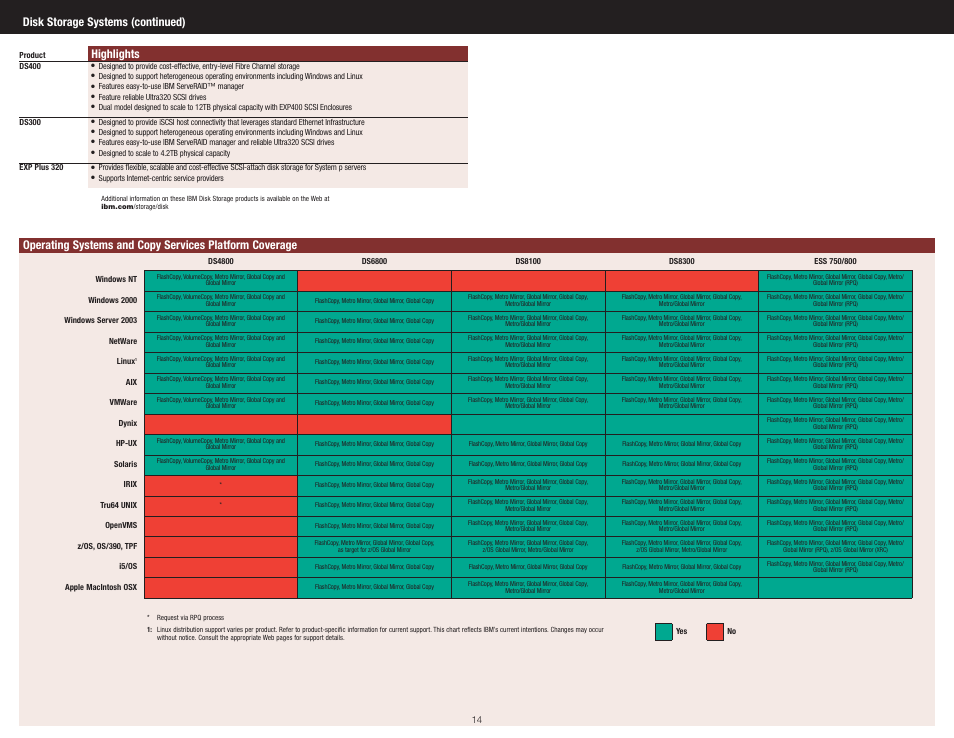Click the DS400 product label
This screenshot has width=954, height=738.
pyautogui.click(x=30, y=66)
